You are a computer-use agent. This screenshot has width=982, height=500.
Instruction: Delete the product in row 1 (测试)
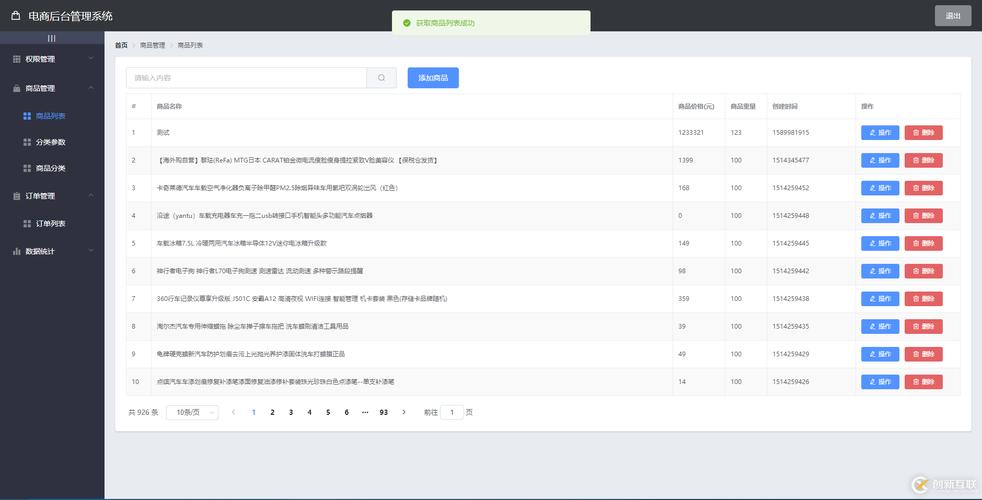coord(923,132)
